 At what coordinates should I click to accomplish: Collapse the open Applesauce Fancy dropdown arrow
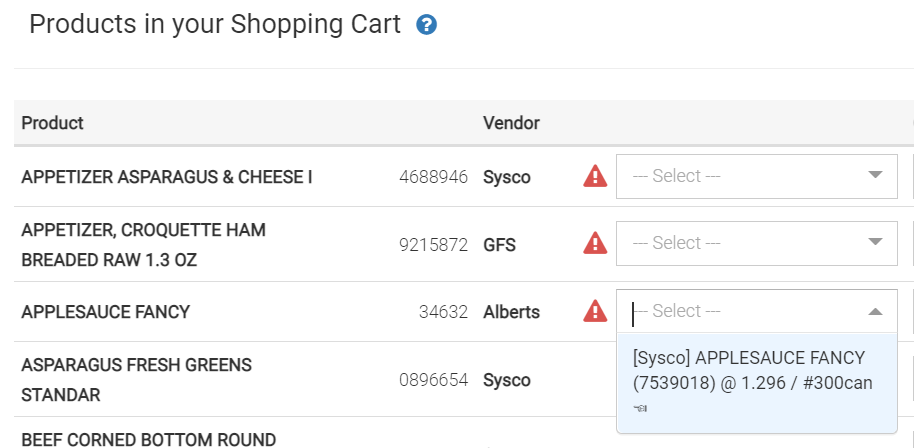coord(875,312)
